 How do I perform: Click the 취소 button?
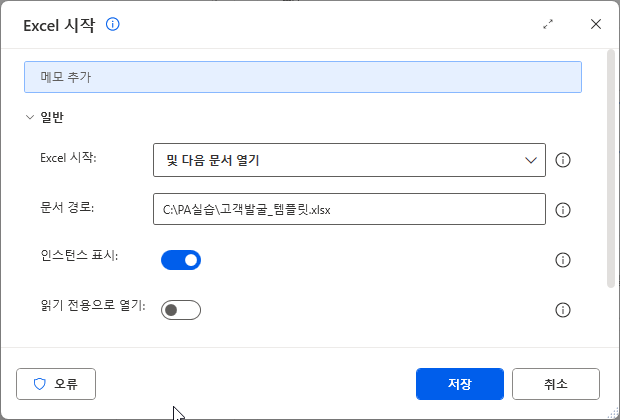tap(556, 384)
